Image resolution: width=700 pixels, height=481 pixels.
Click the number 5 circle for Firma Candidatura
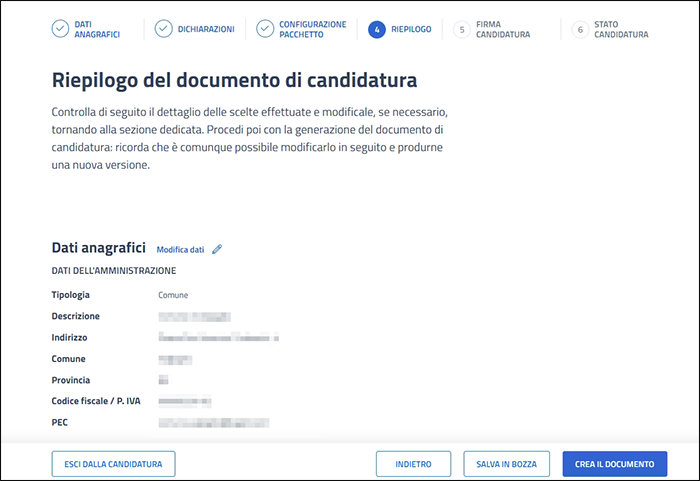tap(461, 30)
